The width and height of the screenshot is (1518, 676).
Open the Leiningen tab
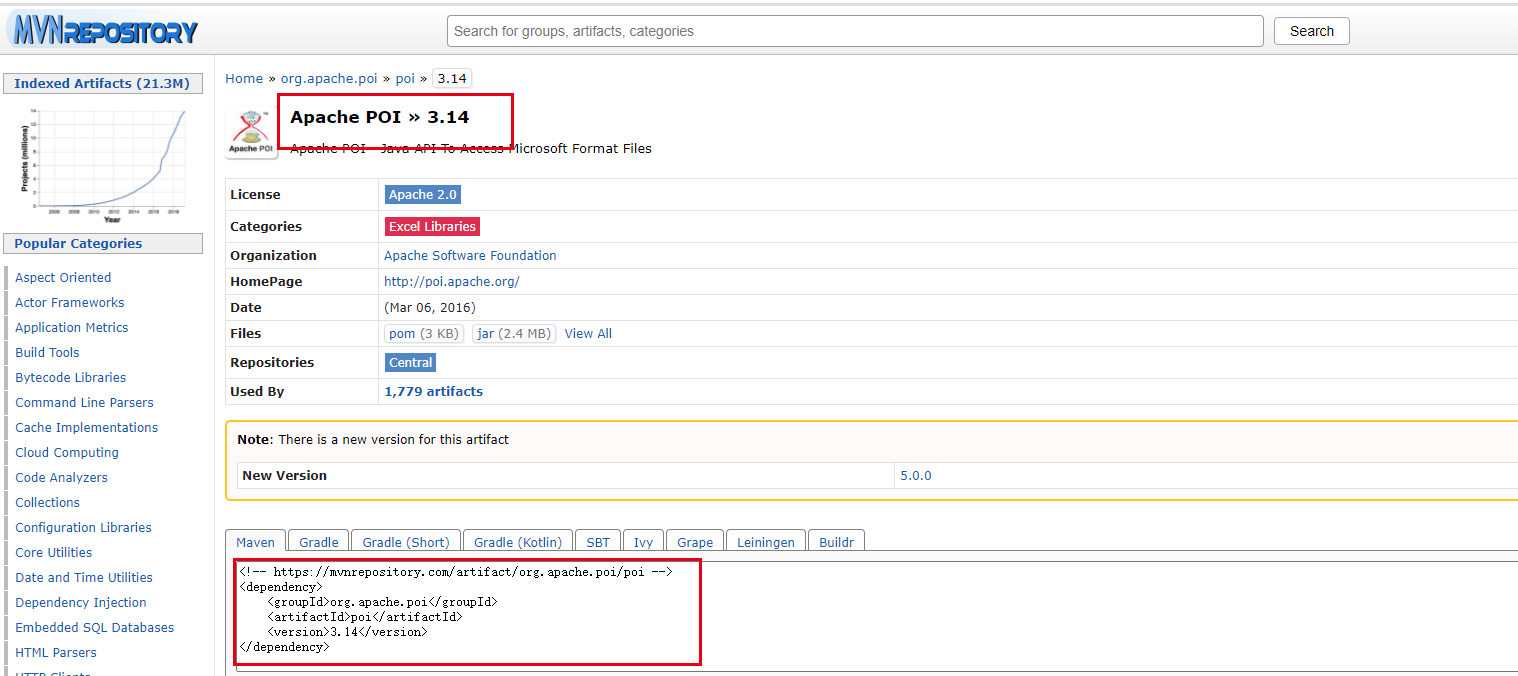pos(766,542)
